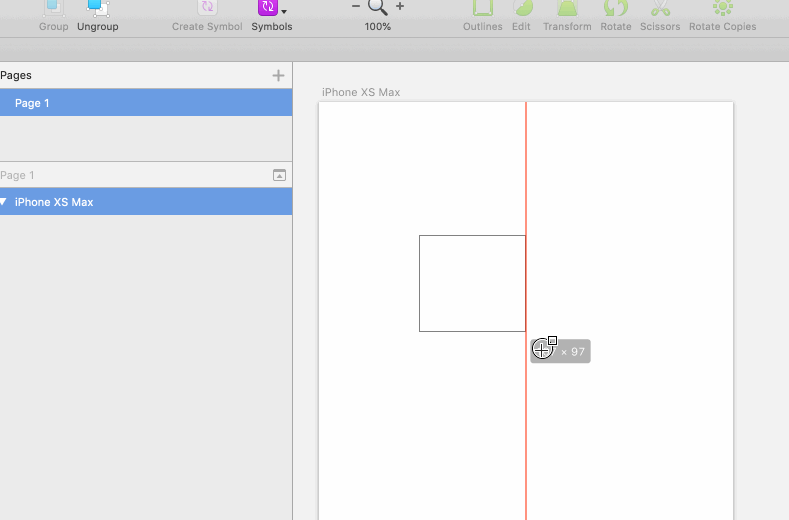
Task: Click the Outlines tool icon
Action: [482, 8]
